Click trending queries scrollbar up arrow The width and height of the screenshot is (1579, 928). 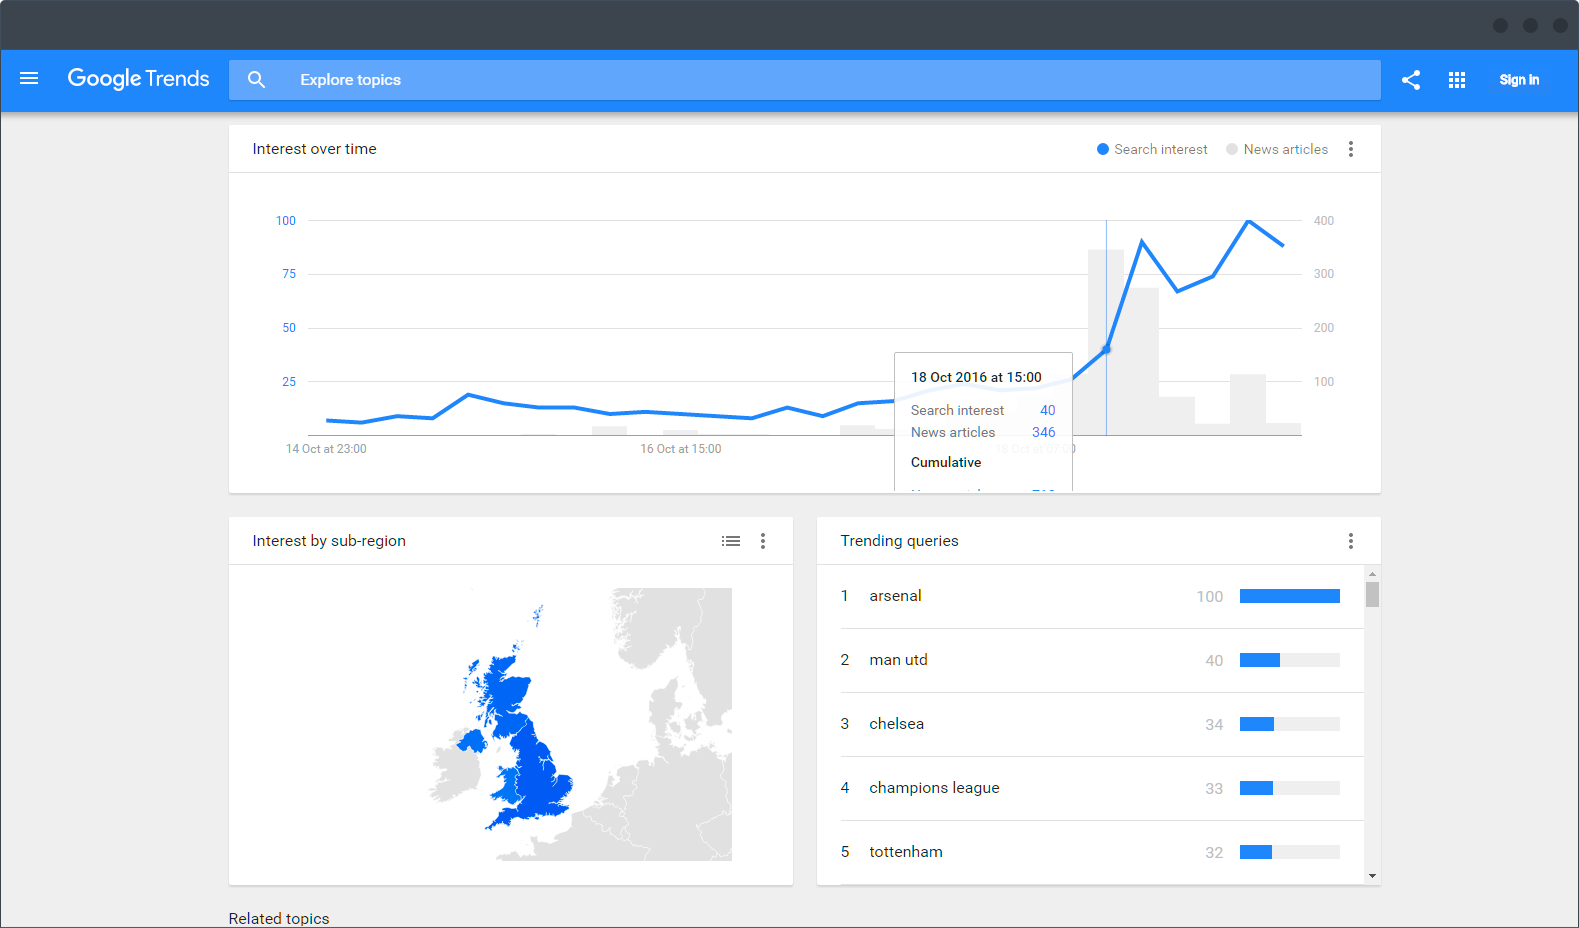pyautogui.click(x=1372, y=574)
